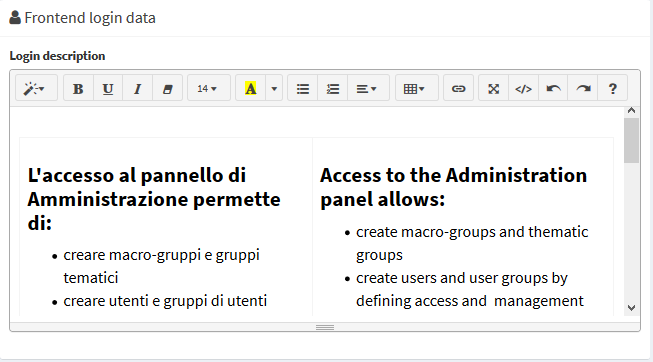Click the "Login description" label

click(x=57, y=56)
